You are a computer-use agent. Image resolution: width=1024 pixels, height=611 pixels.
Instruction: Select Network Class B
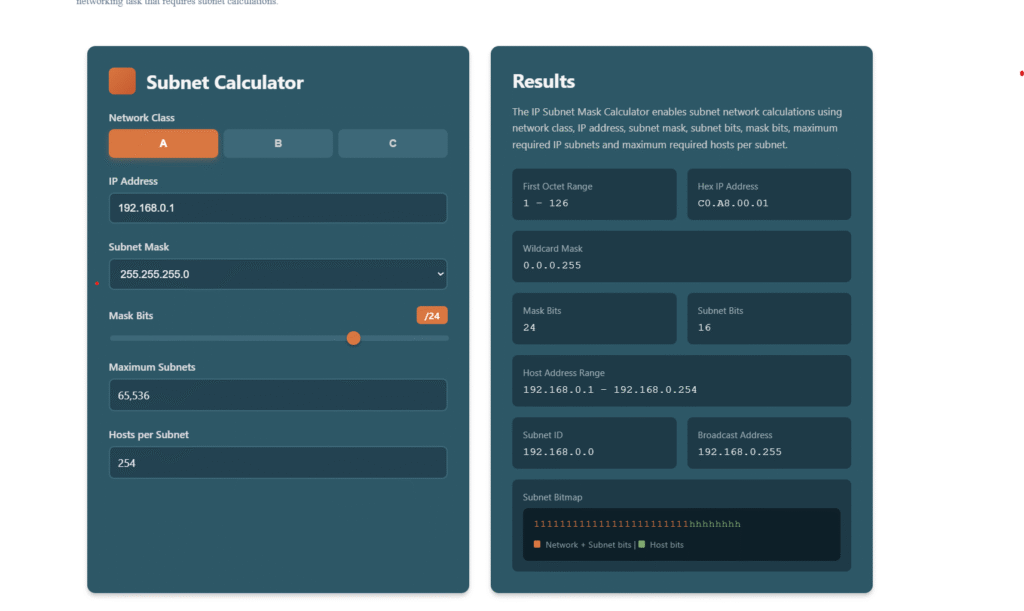tap(278, 143)
